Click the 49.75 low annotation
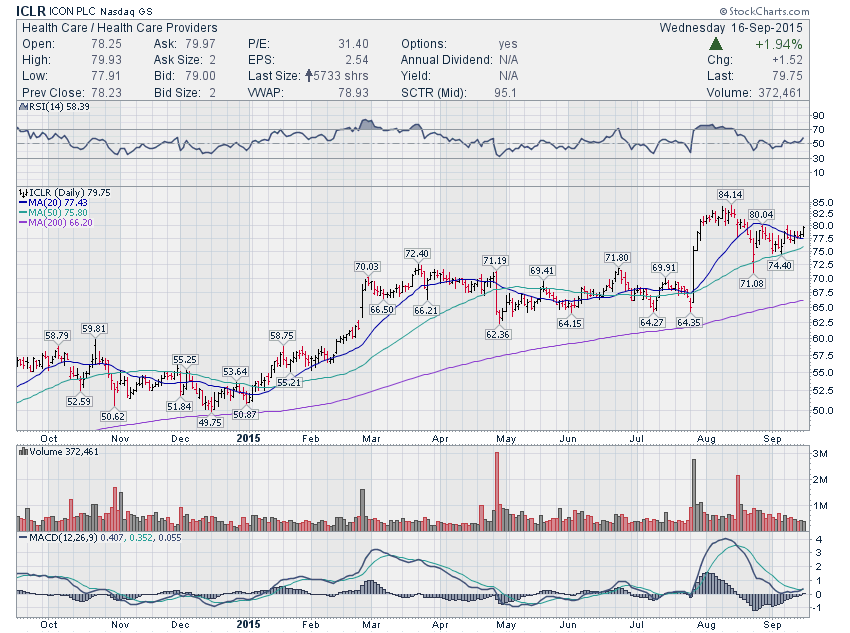Viewport: 850px width, 633px height. click(210, 422)
